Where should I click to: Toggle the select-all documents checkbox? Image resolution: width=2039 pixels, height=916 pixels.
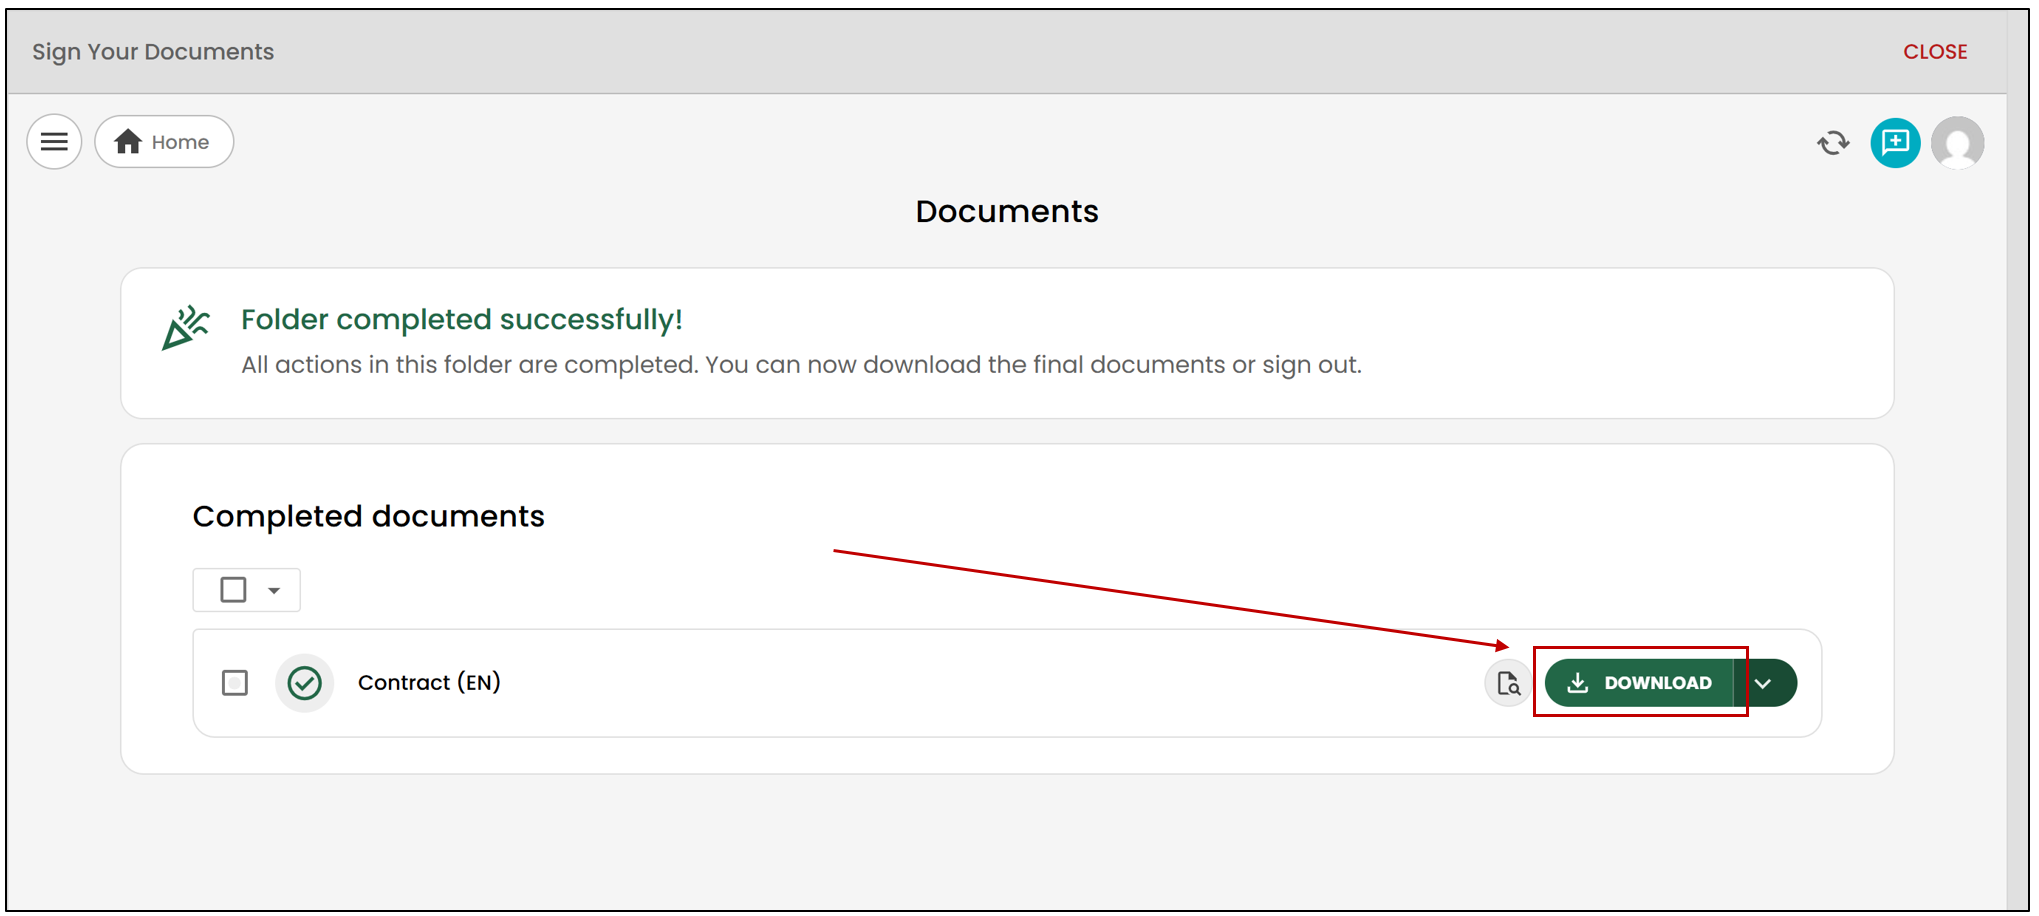tap(233, 590)
